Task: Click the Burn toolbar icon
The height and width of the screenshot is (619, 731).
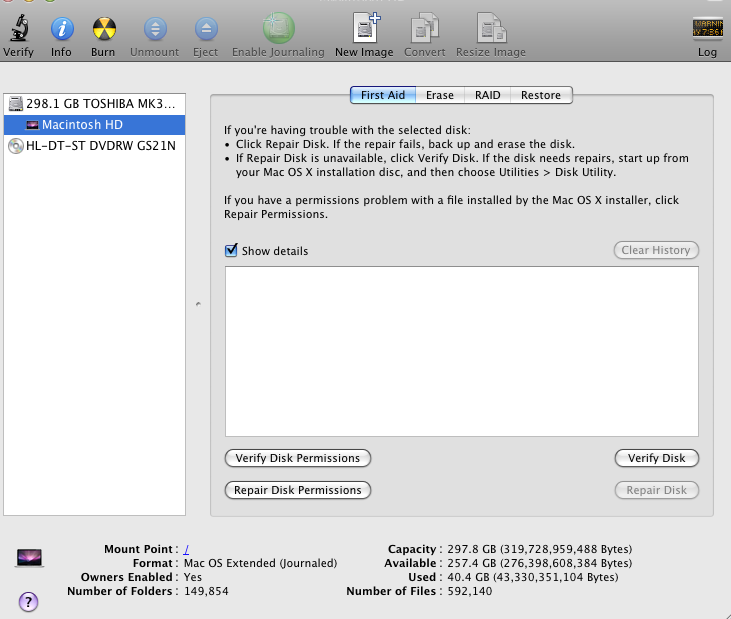Action: [103, 29]
